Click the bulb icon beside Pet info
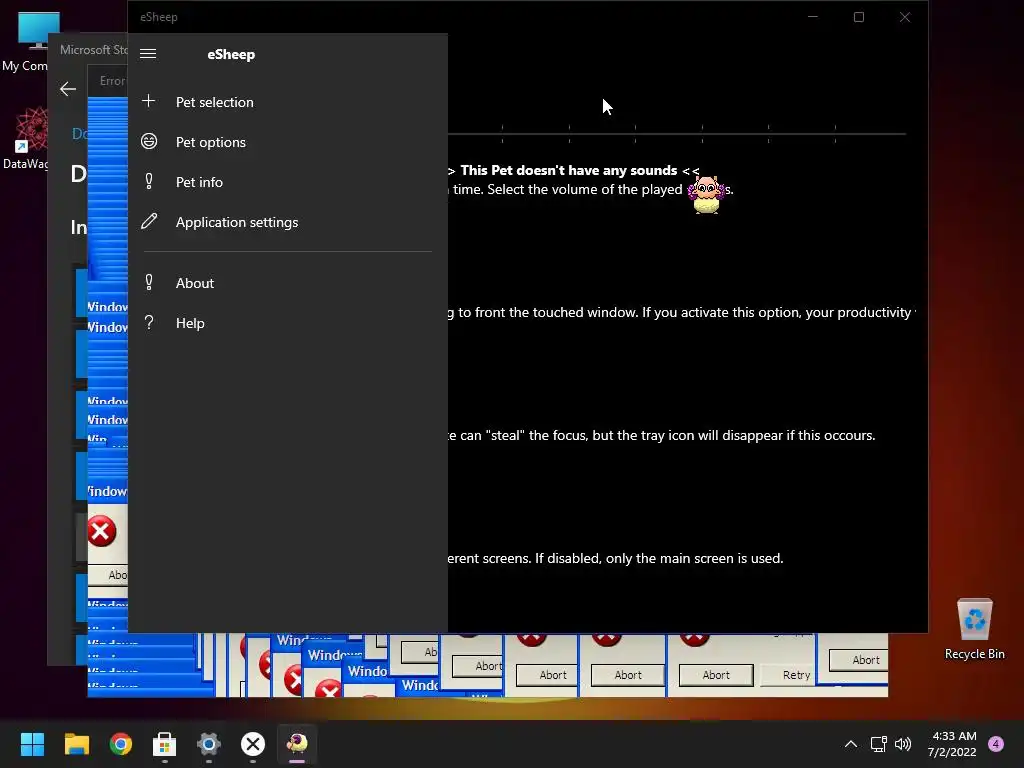1024x768 pixels. coord(149,182)
